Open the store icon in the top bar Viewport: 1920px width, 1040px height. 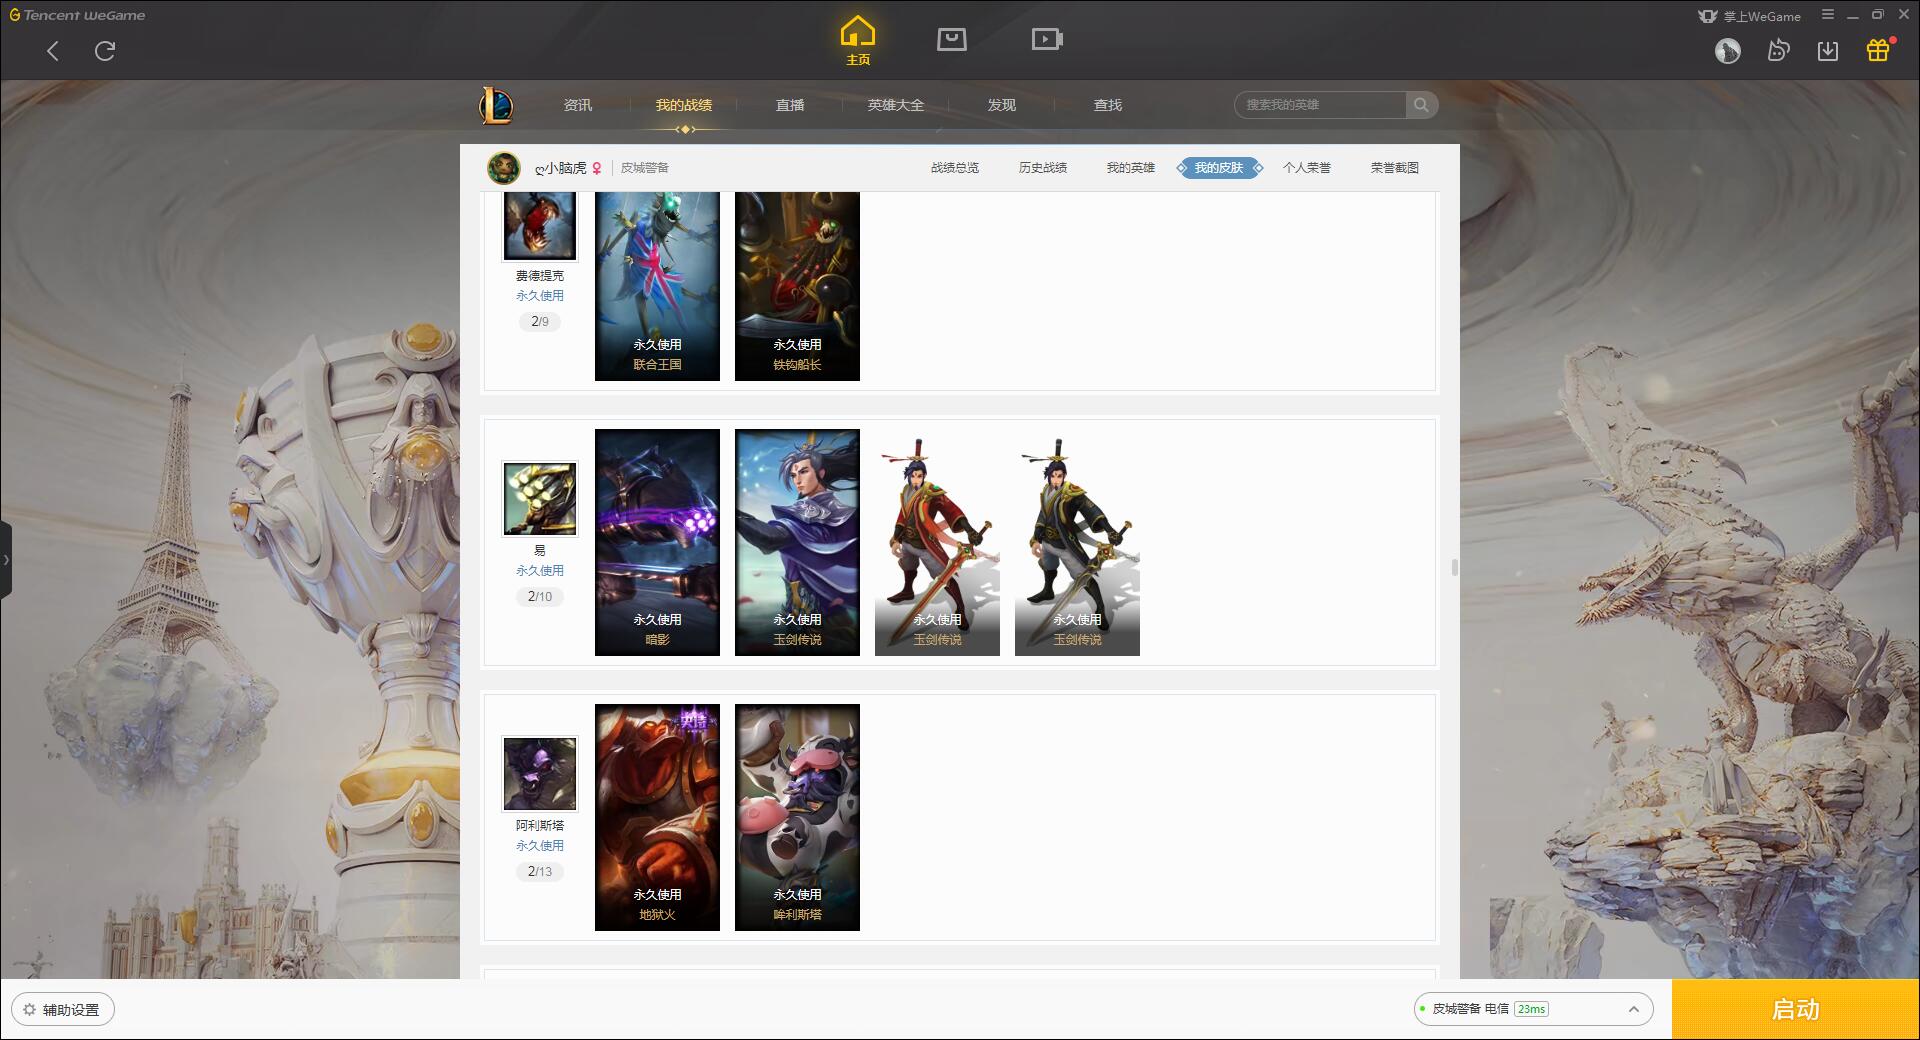click(x=951, y=39)
